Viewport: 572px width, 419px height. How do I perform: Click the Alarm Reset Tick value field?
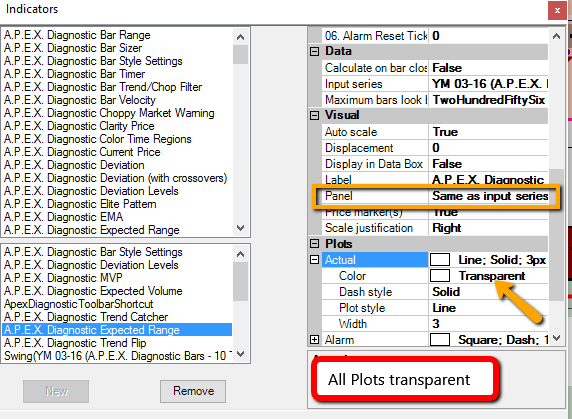[488, 36]
